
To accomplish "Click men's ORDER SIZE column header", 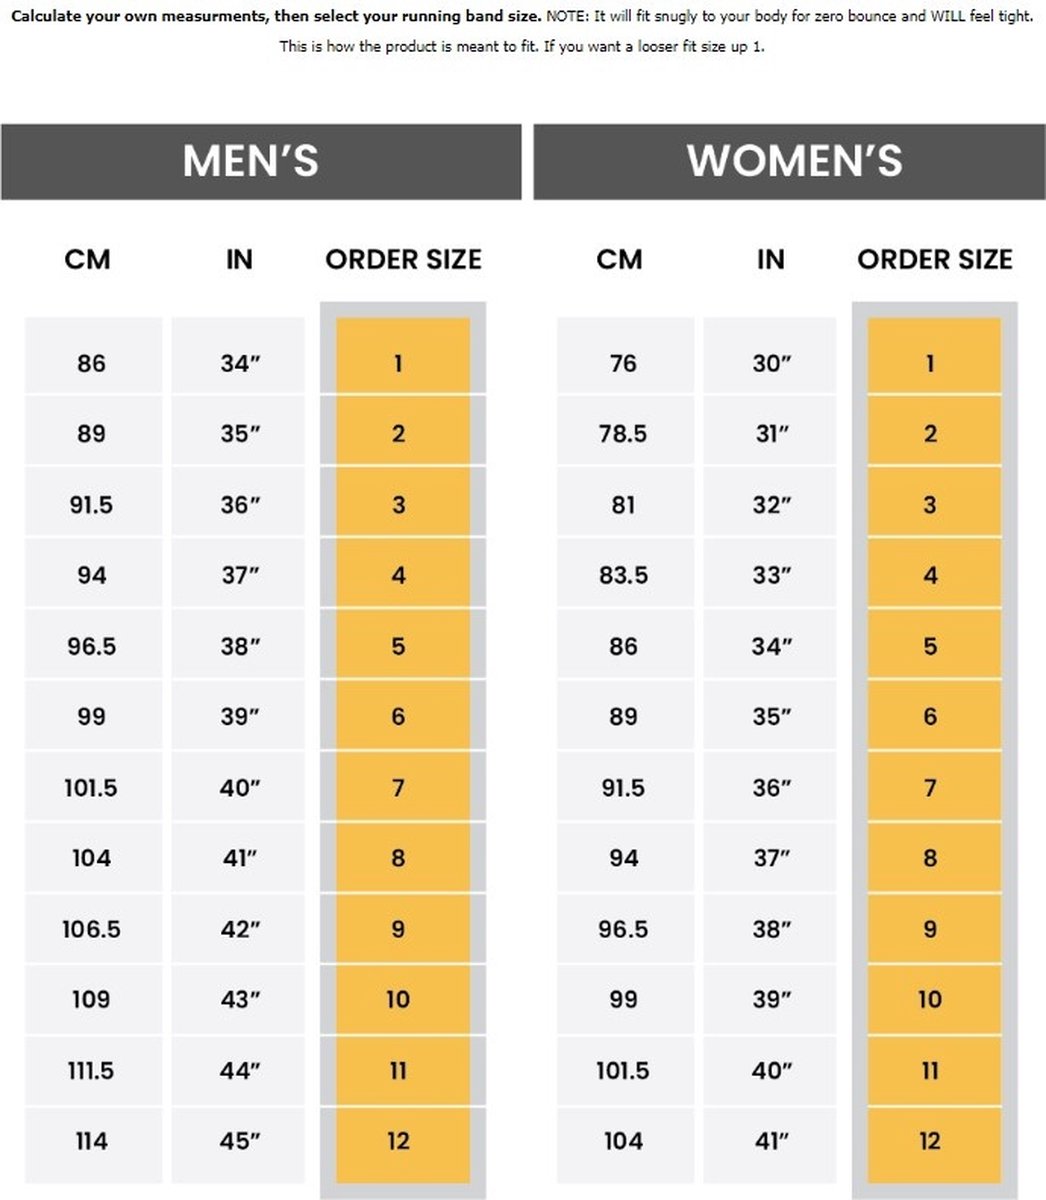I will click(x=403, y=259).
